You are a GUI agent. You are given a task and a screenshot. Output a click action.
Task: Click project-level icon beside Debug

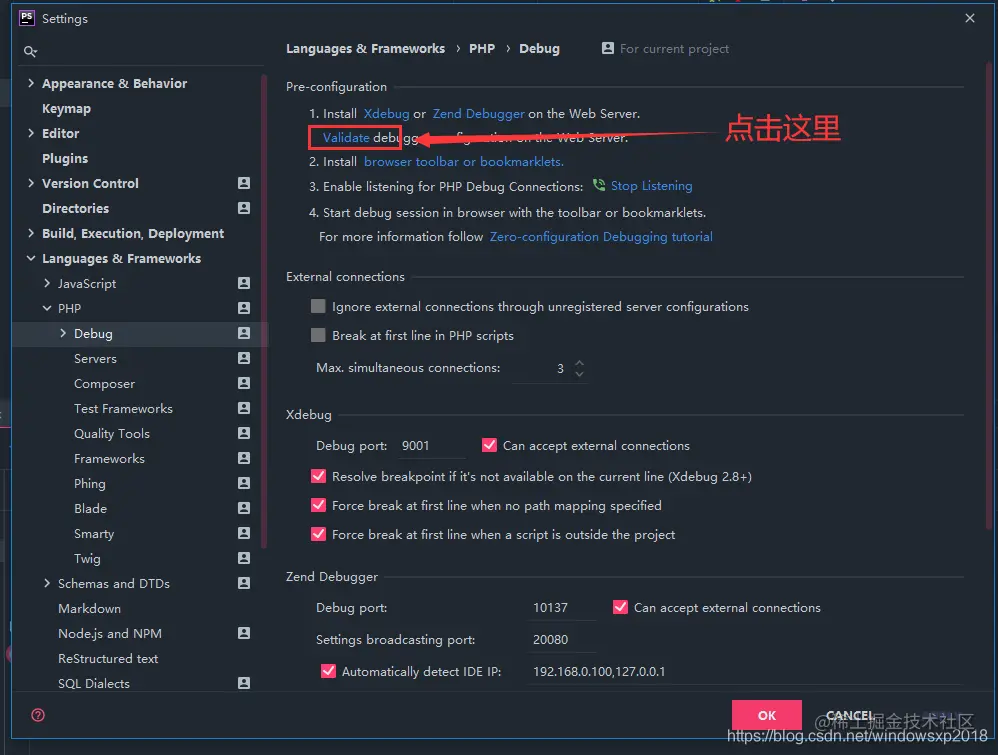pos(244,333)
